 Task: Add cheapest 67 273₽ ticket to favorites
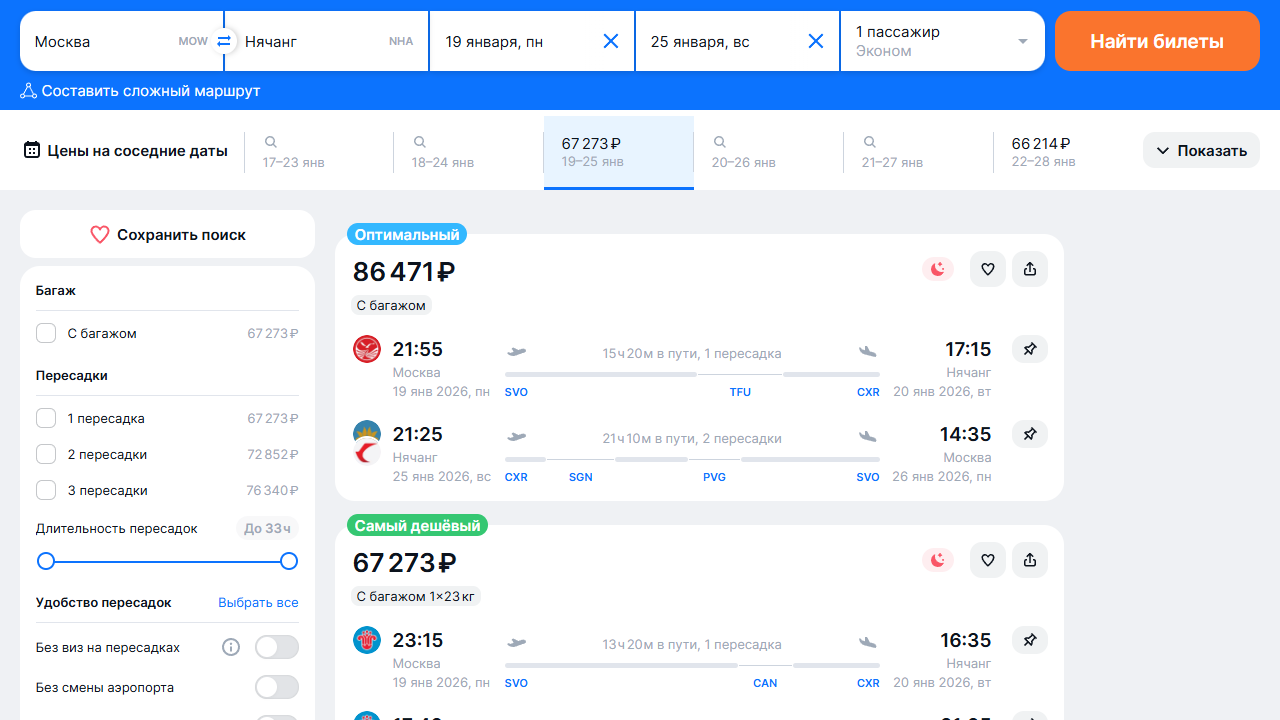pyautogui.click(x=988, y=560)
